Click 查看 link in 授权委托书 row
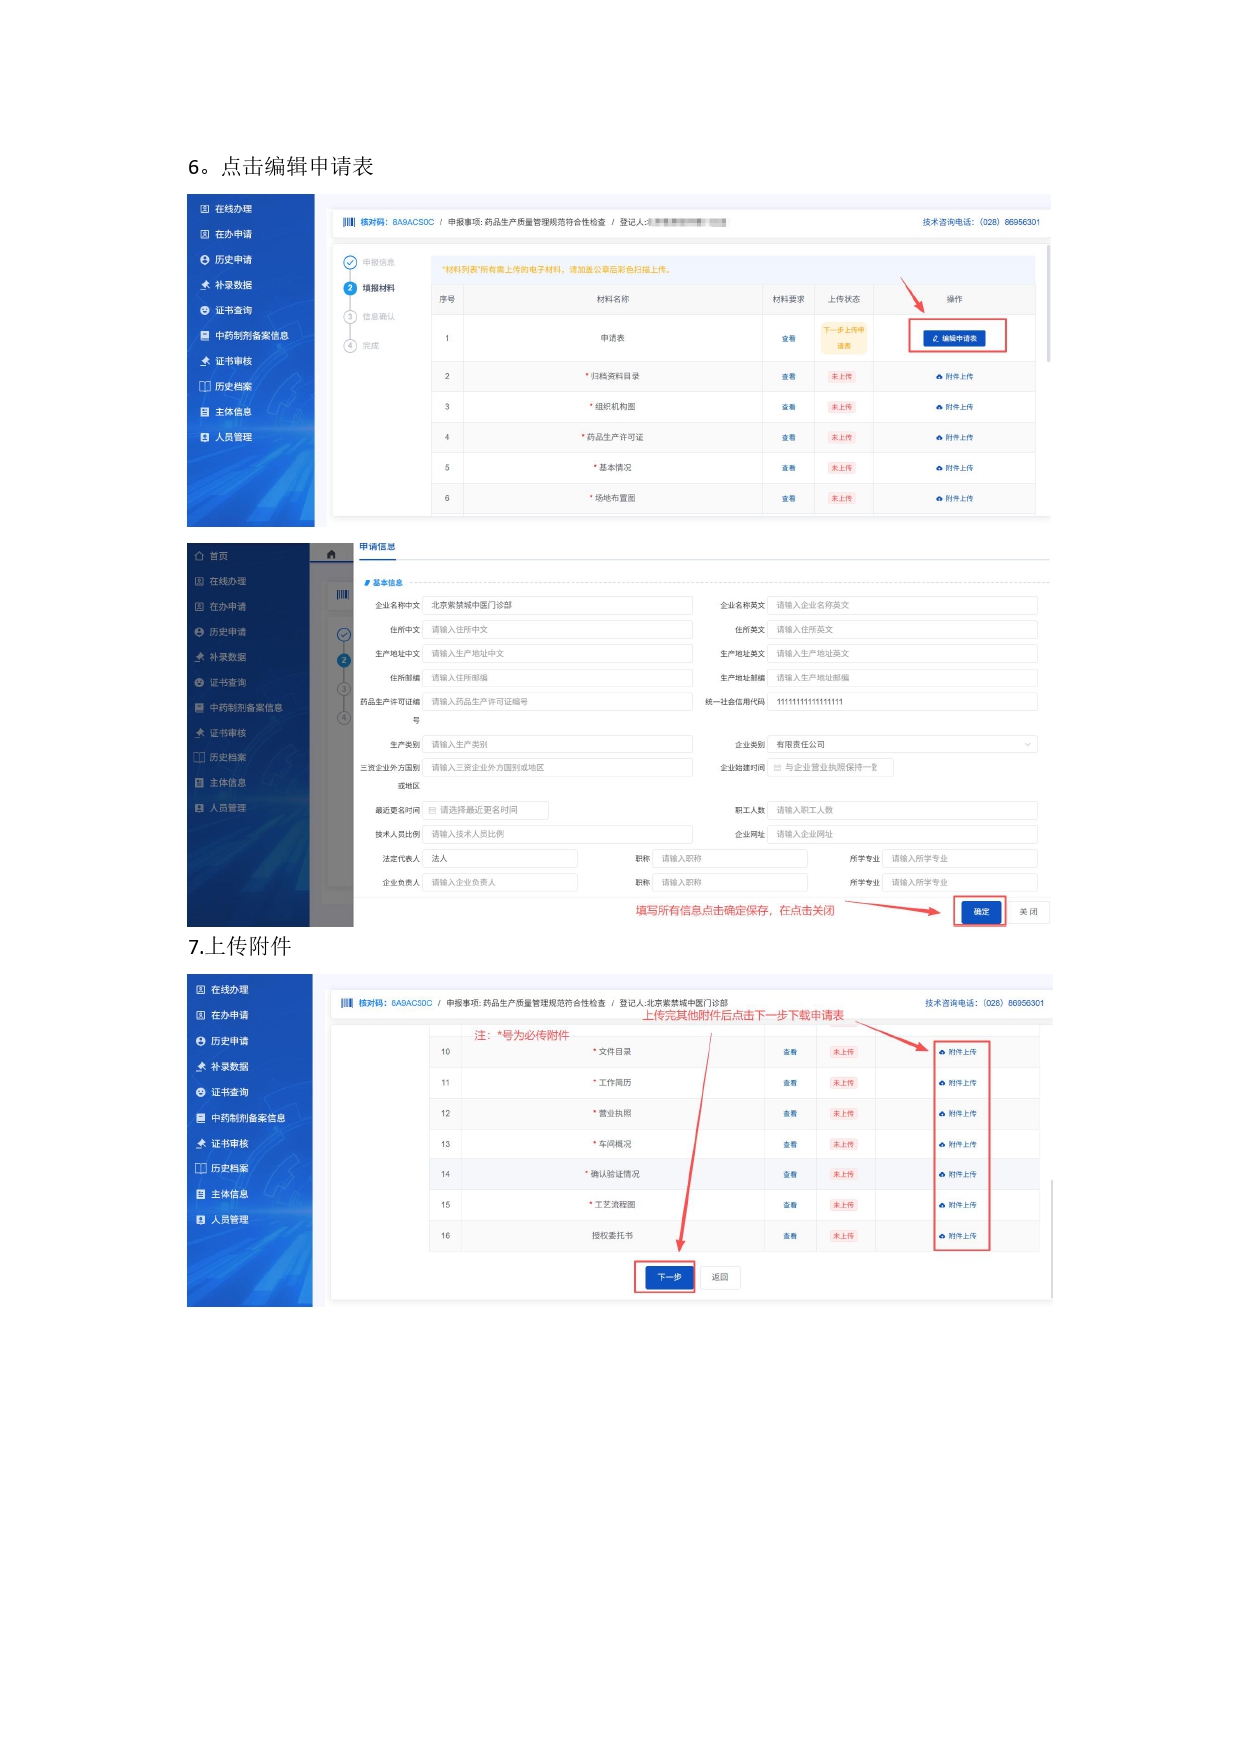The height and width of the screenshot is (1754, 1241). click(790, 1236)
